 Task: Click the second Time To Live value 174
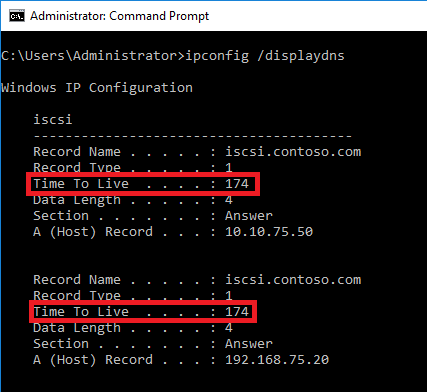tap(237, 312)
